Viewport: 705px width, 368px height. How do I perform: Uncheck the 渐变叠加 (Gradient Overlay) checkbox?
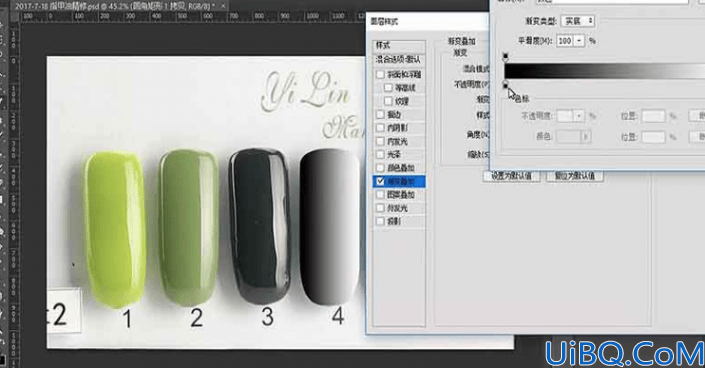click(x=380, y=181)
